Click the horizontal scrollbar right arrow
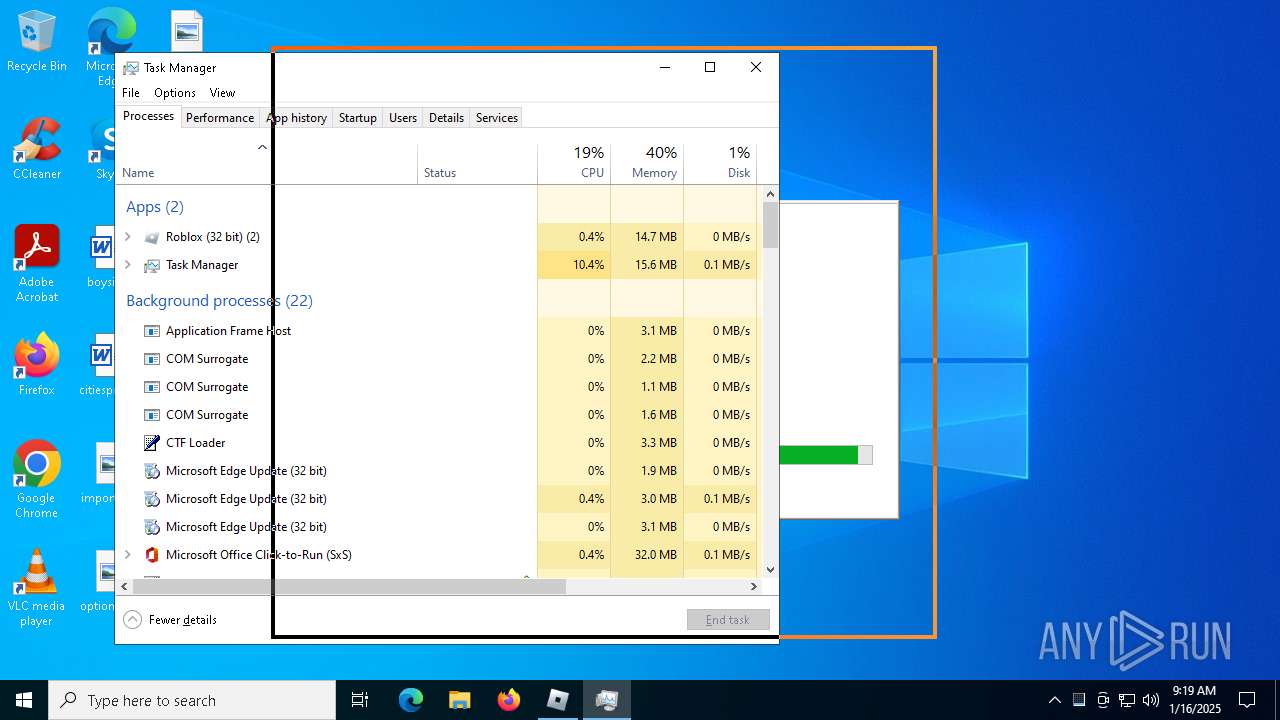This screenshot has width=1280, height=720. click(x=754, y=587)
